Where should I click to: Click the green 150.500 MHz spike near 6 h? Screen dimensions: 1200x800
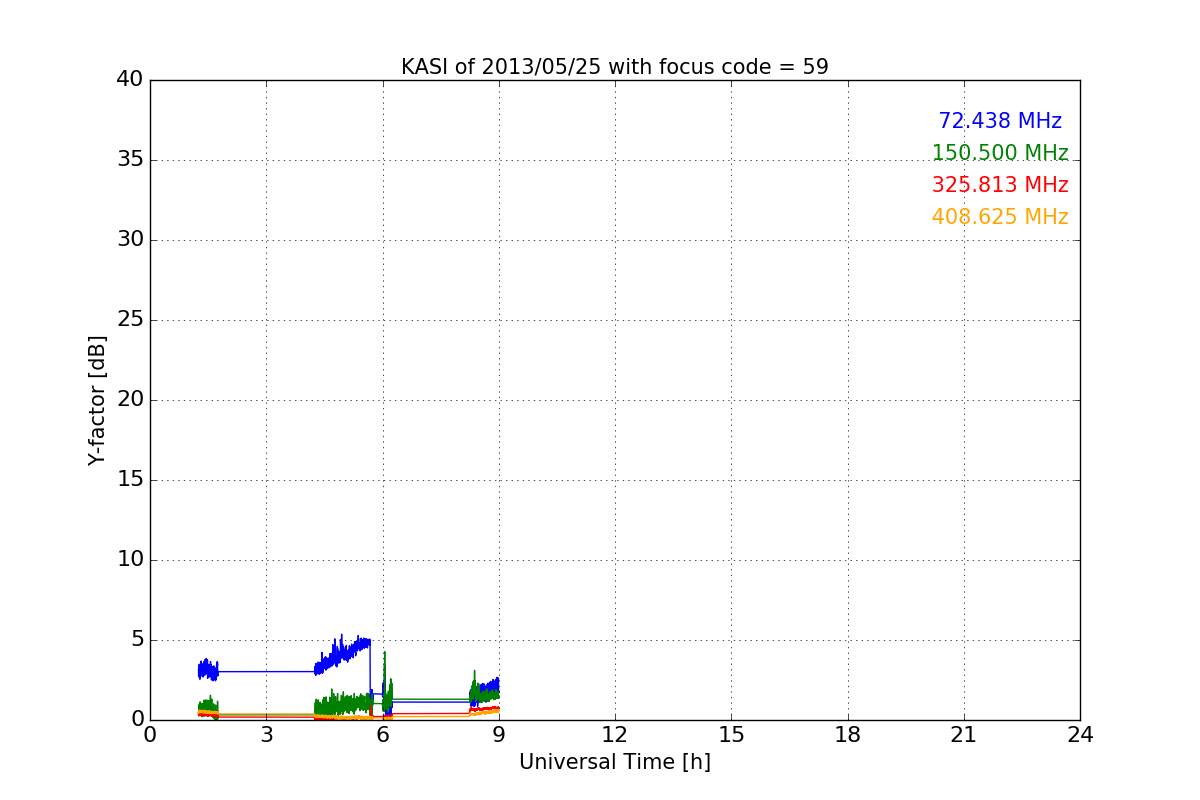click(385, 680)
